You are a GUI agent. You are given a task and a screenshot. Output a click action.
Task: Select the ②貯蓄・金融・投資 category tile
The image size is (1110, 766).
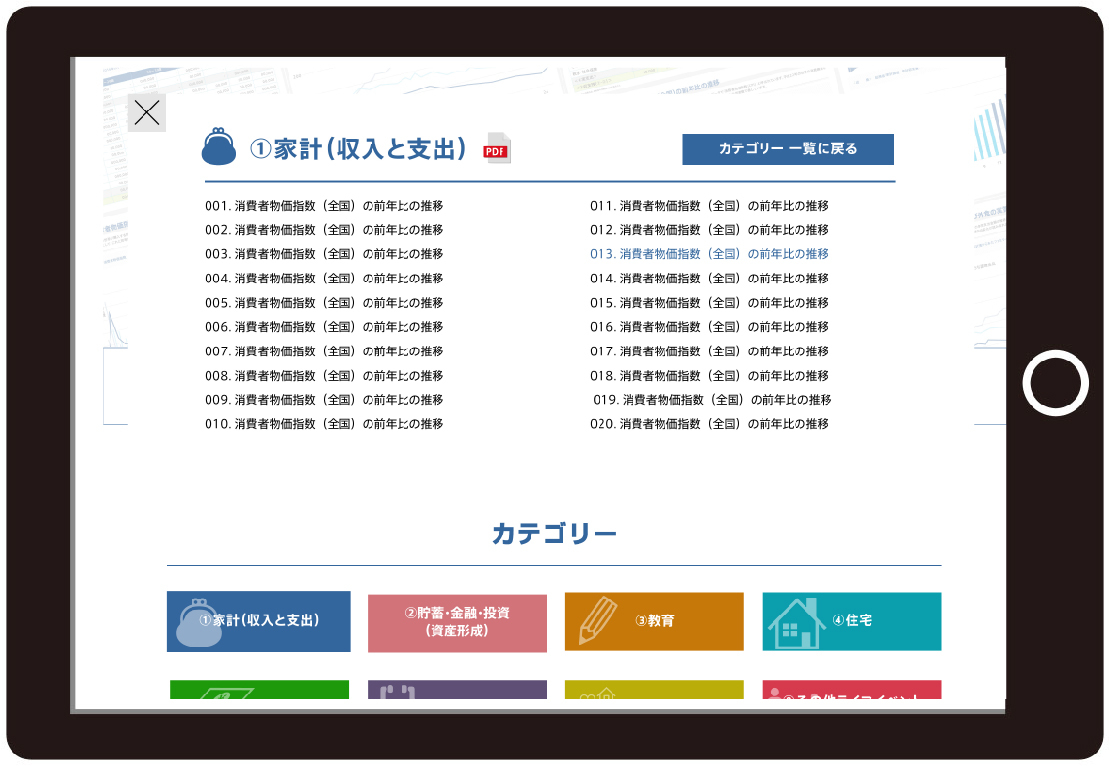tap(457, 623)
